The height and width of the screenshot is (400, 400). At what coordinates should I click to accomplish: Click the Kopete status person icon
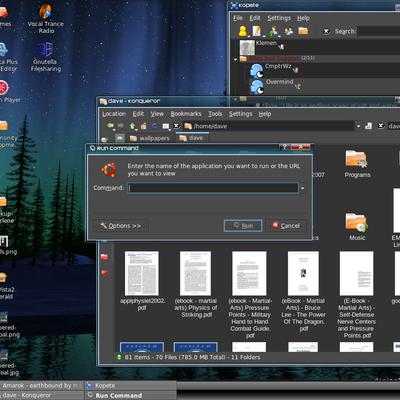click(x=243, y=31)
